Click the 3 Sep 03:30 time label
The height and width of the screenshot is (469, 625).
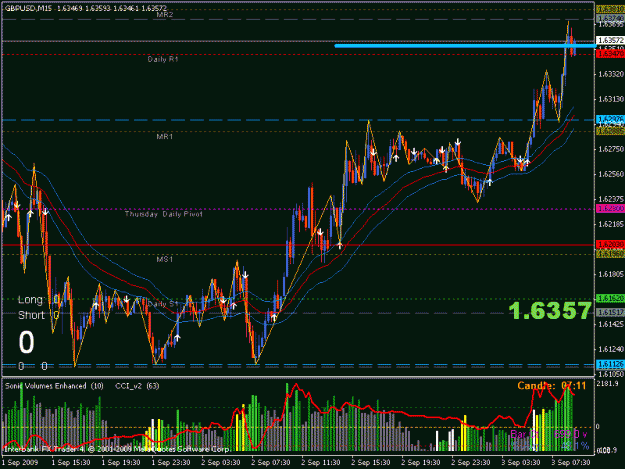521,463
